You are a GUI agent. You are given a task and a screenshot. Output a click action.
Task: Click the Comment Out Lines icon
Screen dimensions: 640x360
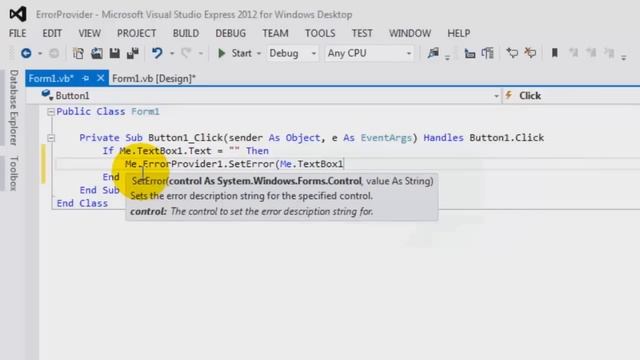coord(512,53)
